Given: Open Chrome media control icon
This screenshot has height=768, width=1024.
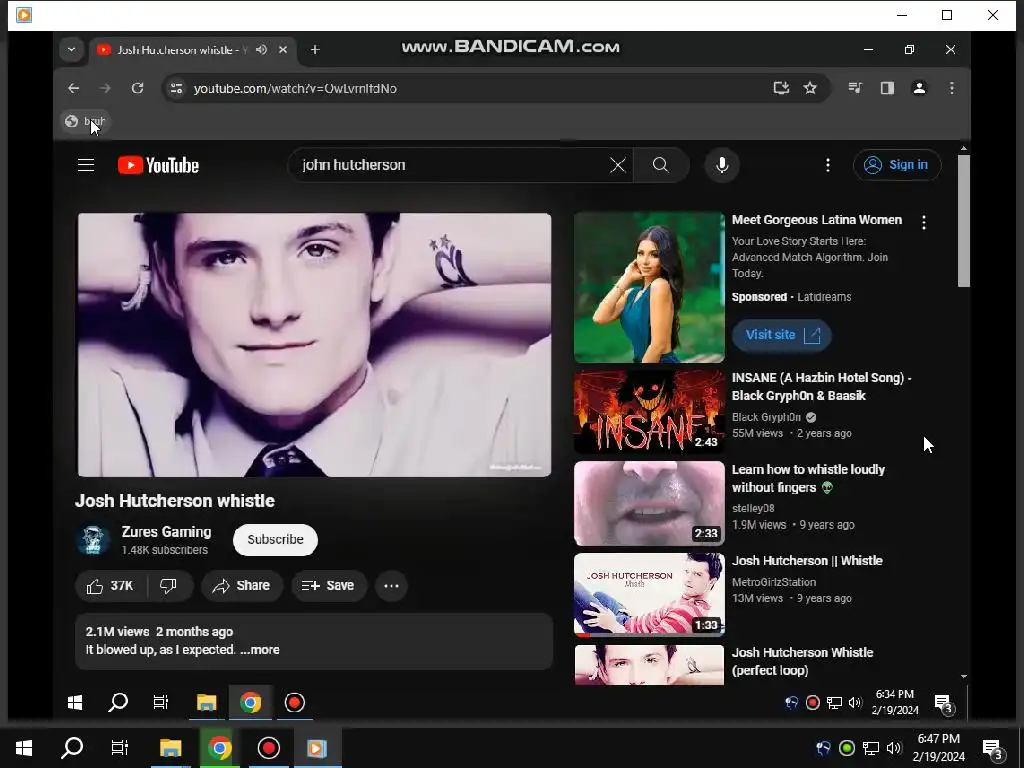Looking at the screenshot, I should coord(855,88).
